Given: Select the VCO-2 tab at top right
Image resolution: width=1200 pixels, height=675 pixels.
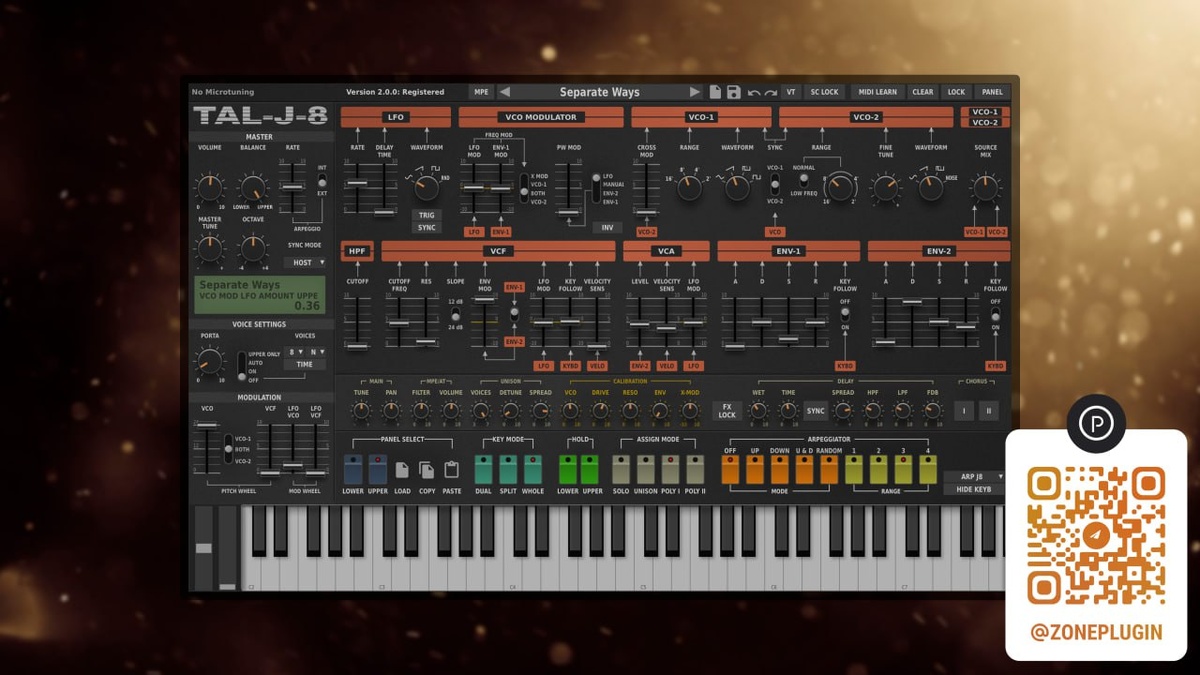Looking at the screenshot, I should (984, 123).
